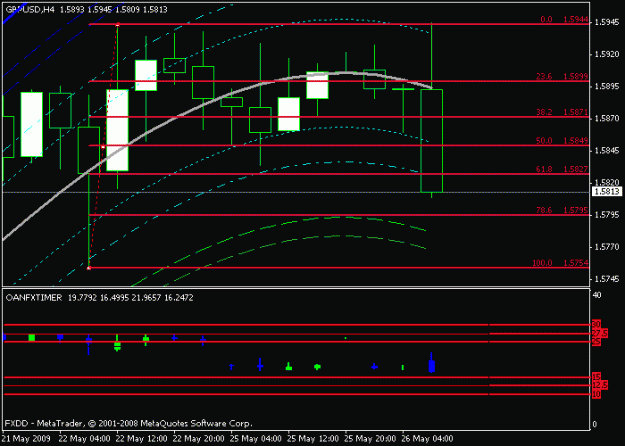Click the red 25 level label
The height and width of the screenshot is (446, 625).
pos(596,342)
